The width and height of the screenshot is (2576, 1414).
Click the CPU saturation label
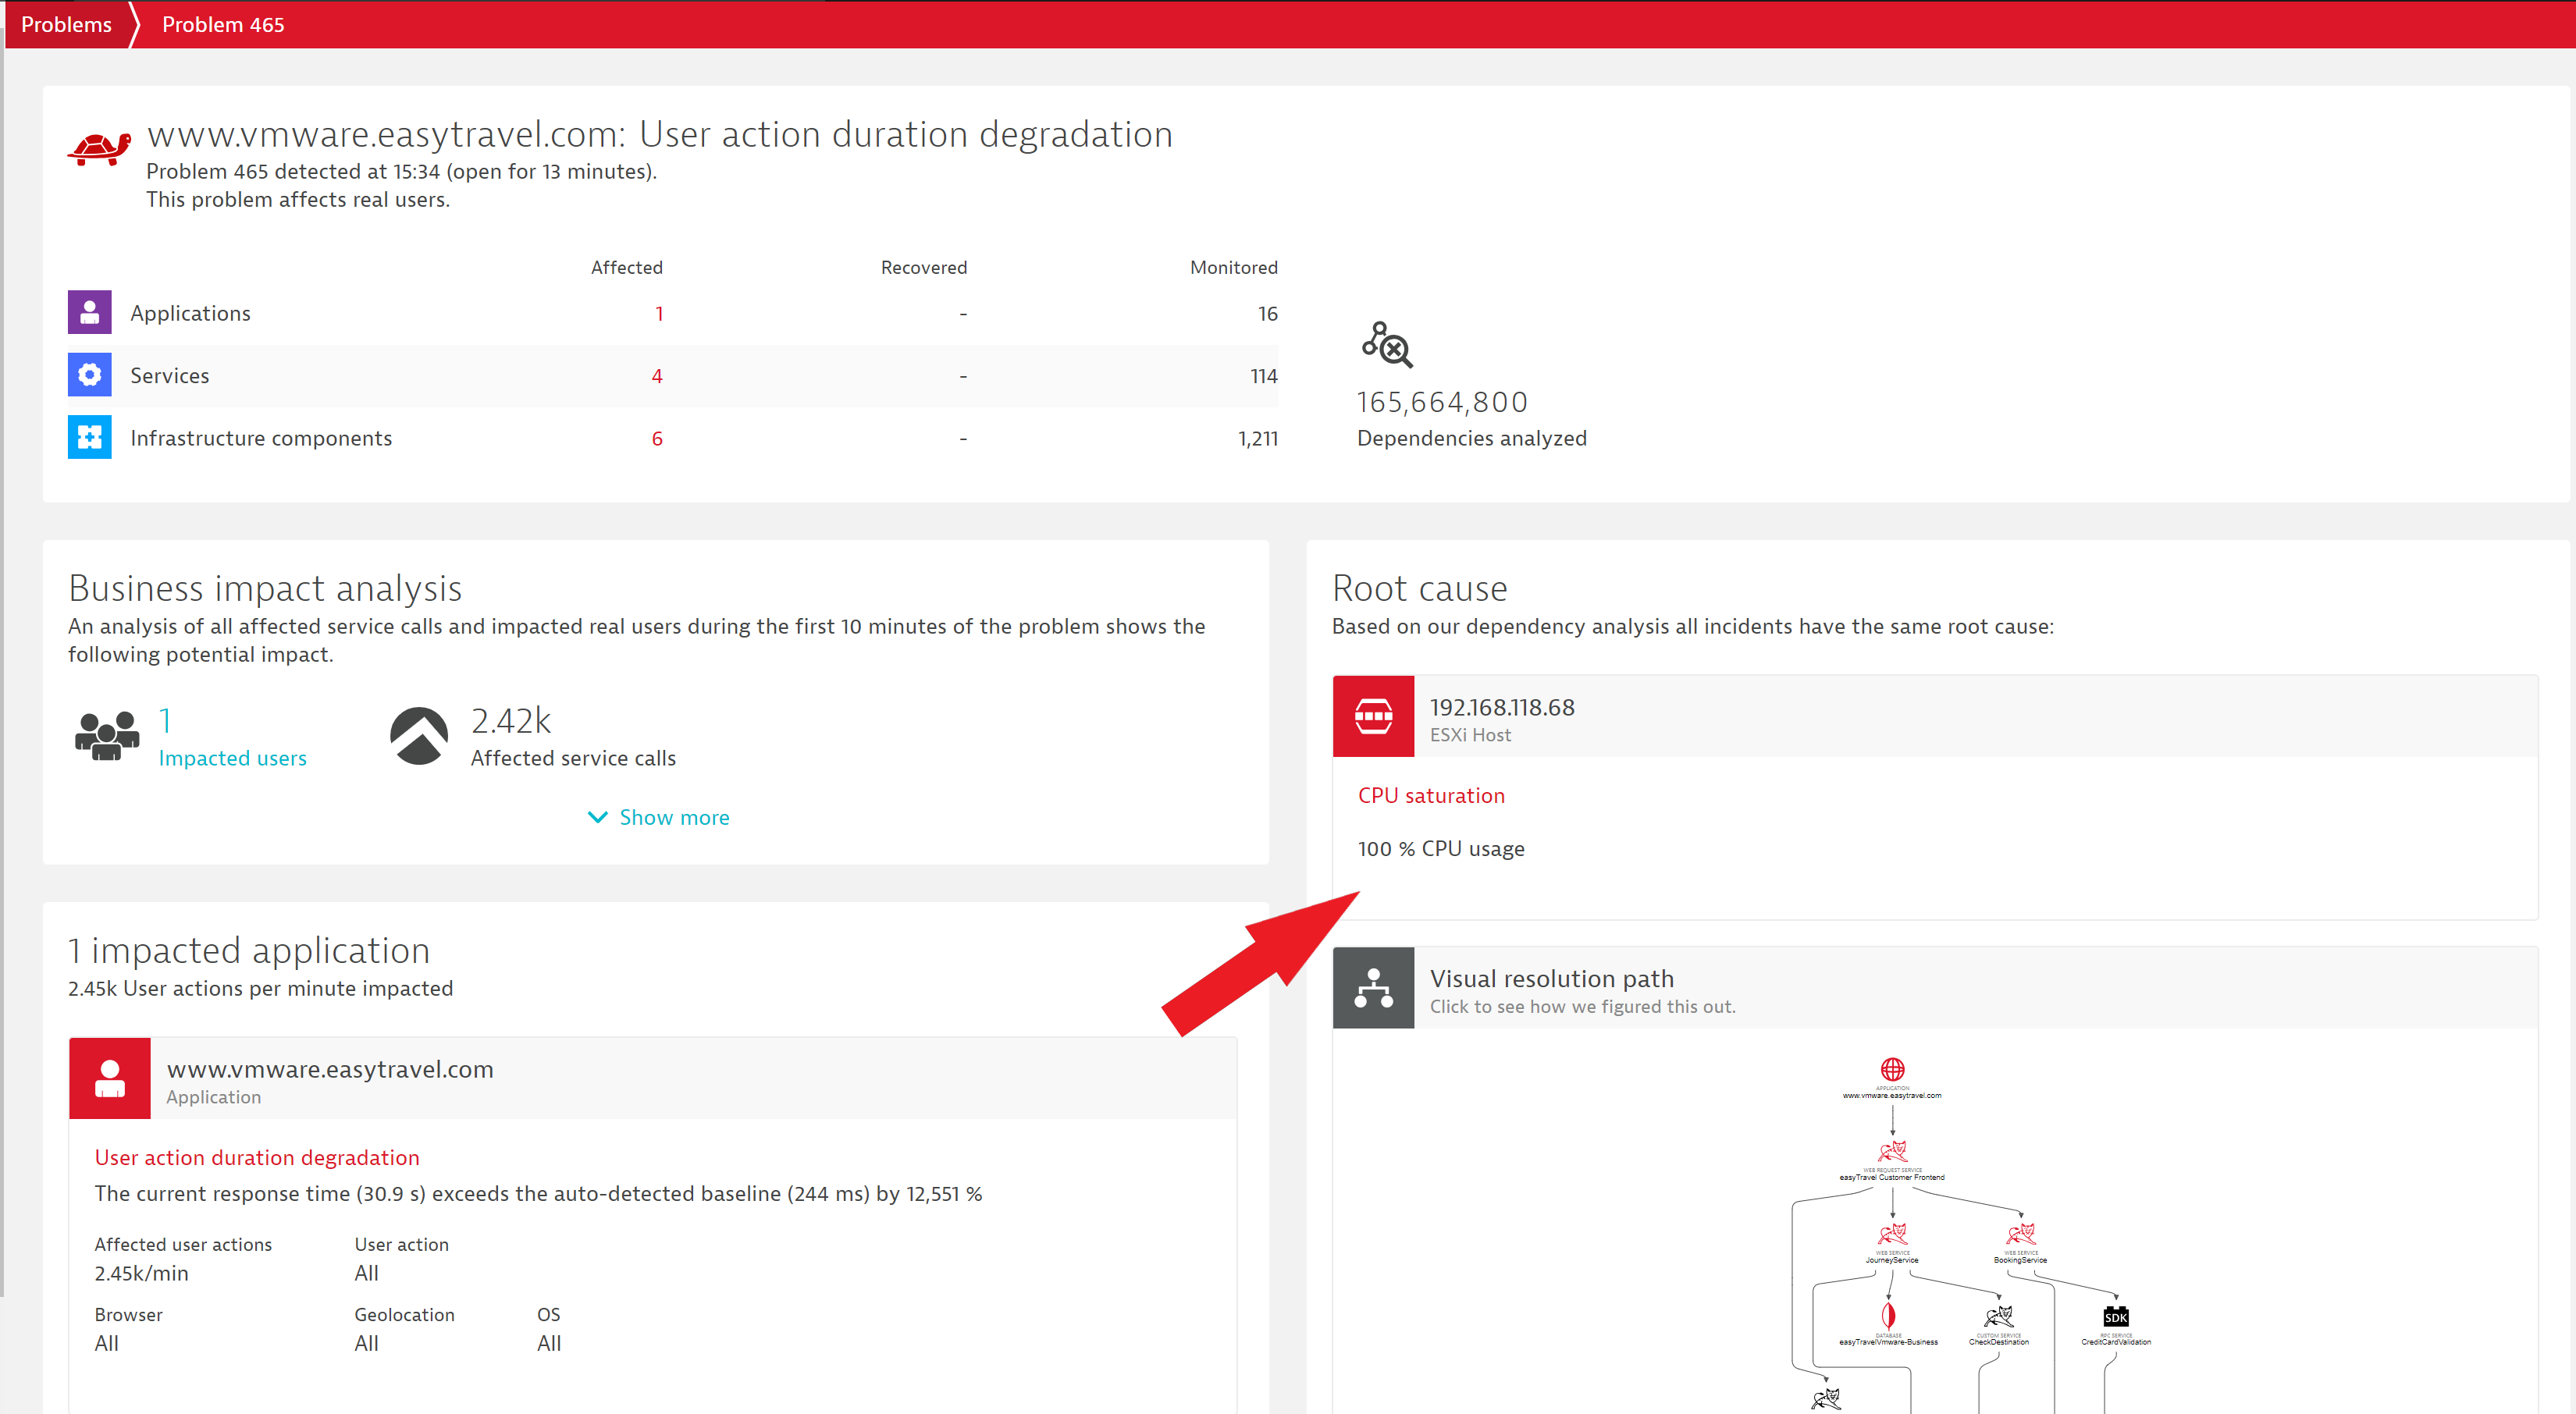point(1431,795)
